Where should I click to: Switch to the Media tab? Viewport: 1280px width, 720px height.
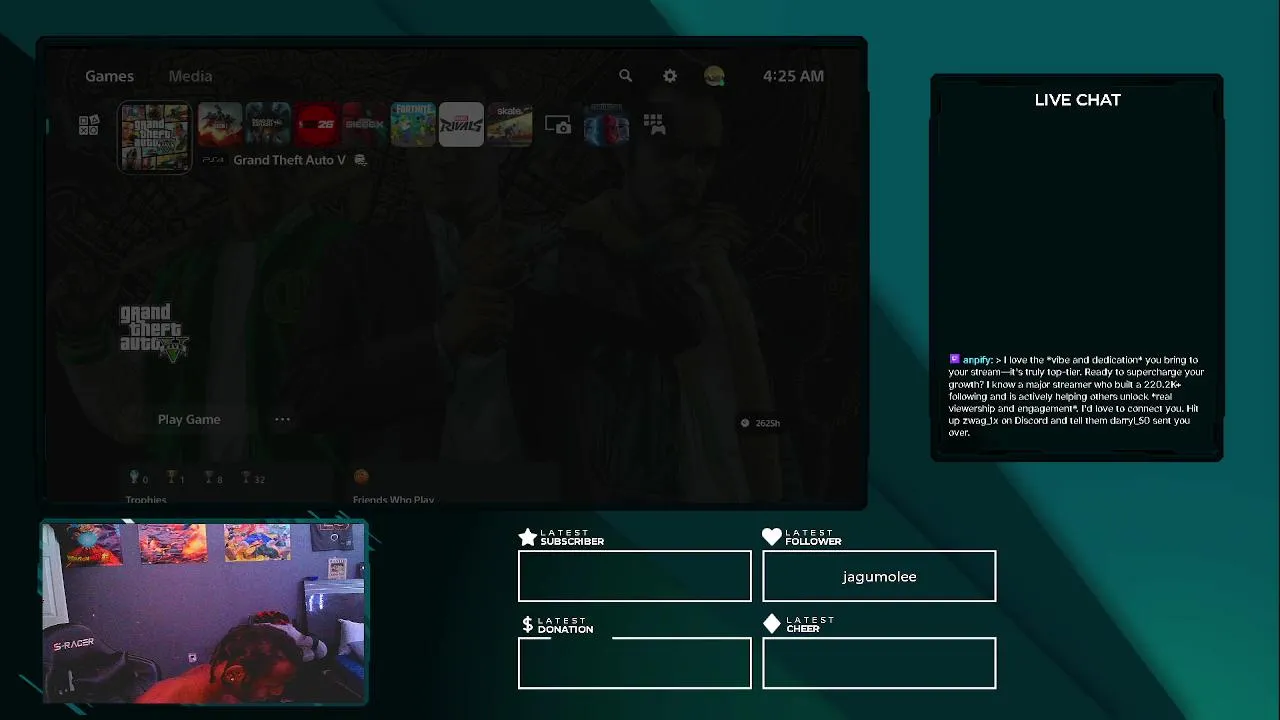(x=190, y=76)
